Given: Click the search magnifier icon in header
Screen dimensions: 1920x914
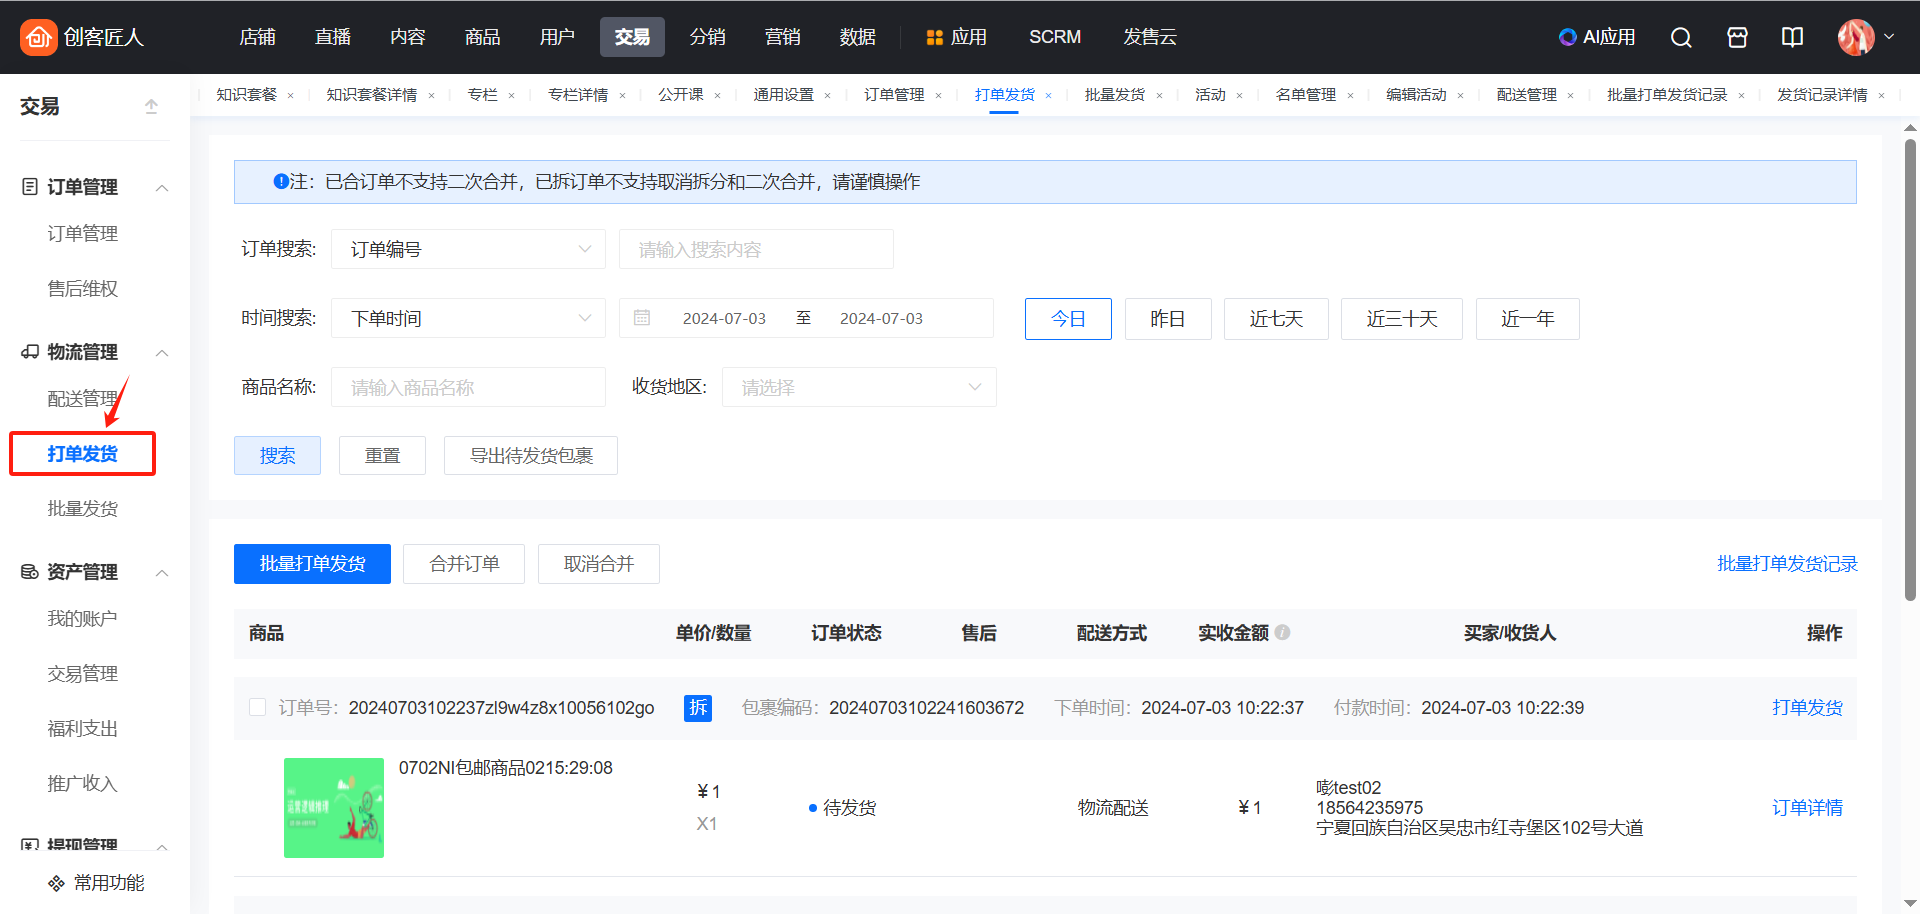Looking at the screenshot, I should pyautogui.click(x=1681, y=37).
